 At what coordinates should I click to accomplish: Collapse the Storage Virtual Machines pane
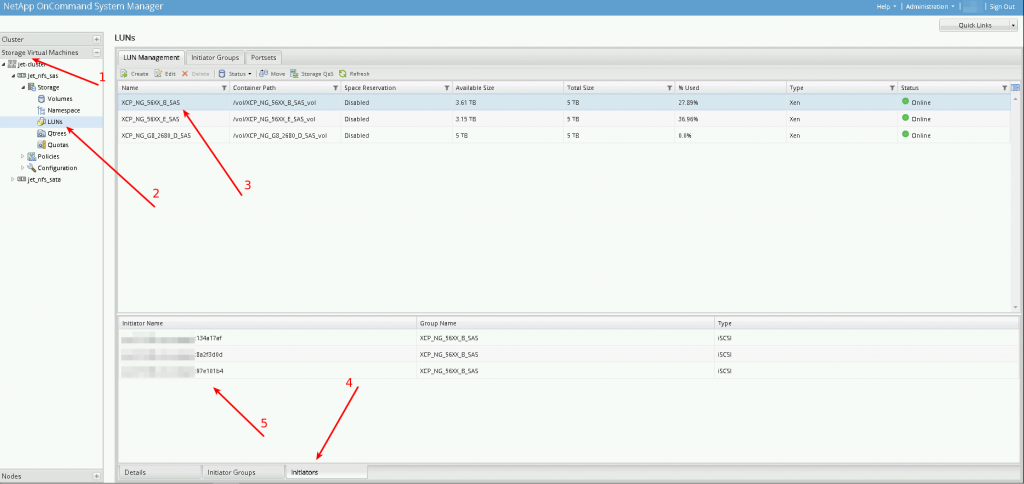tap(97, 52)
